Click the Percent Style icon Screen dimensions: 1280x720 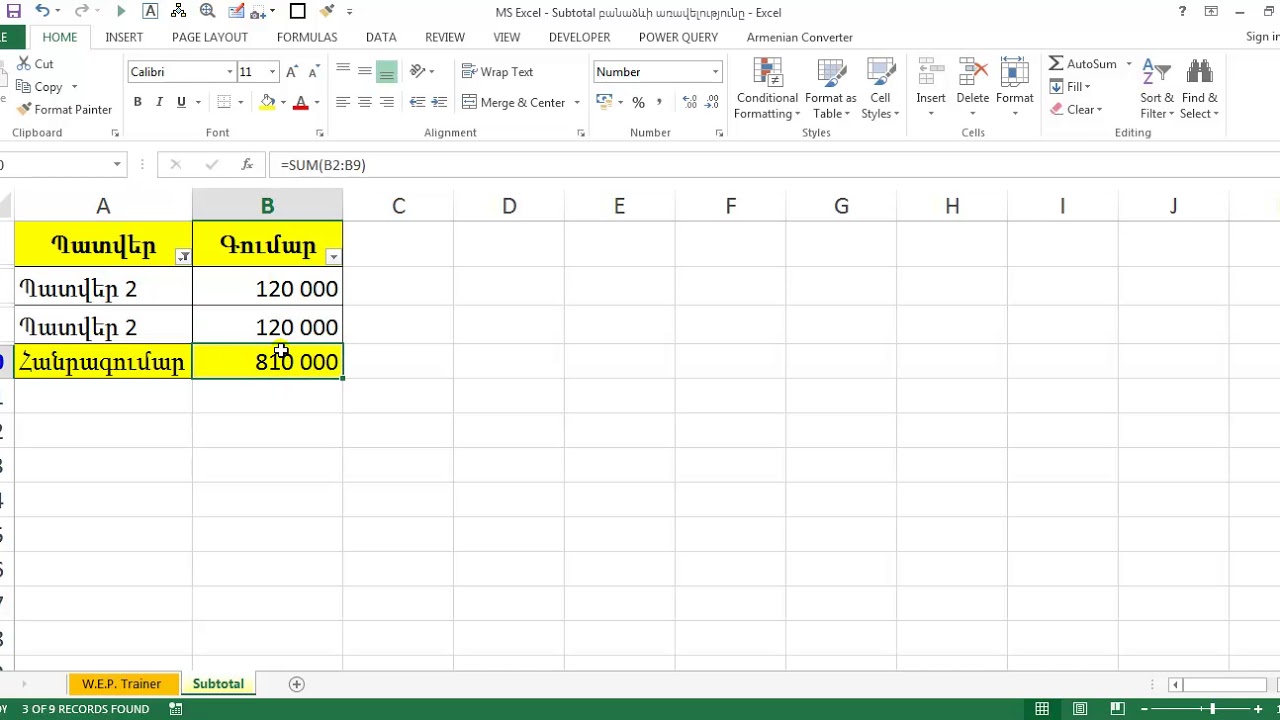638,102
